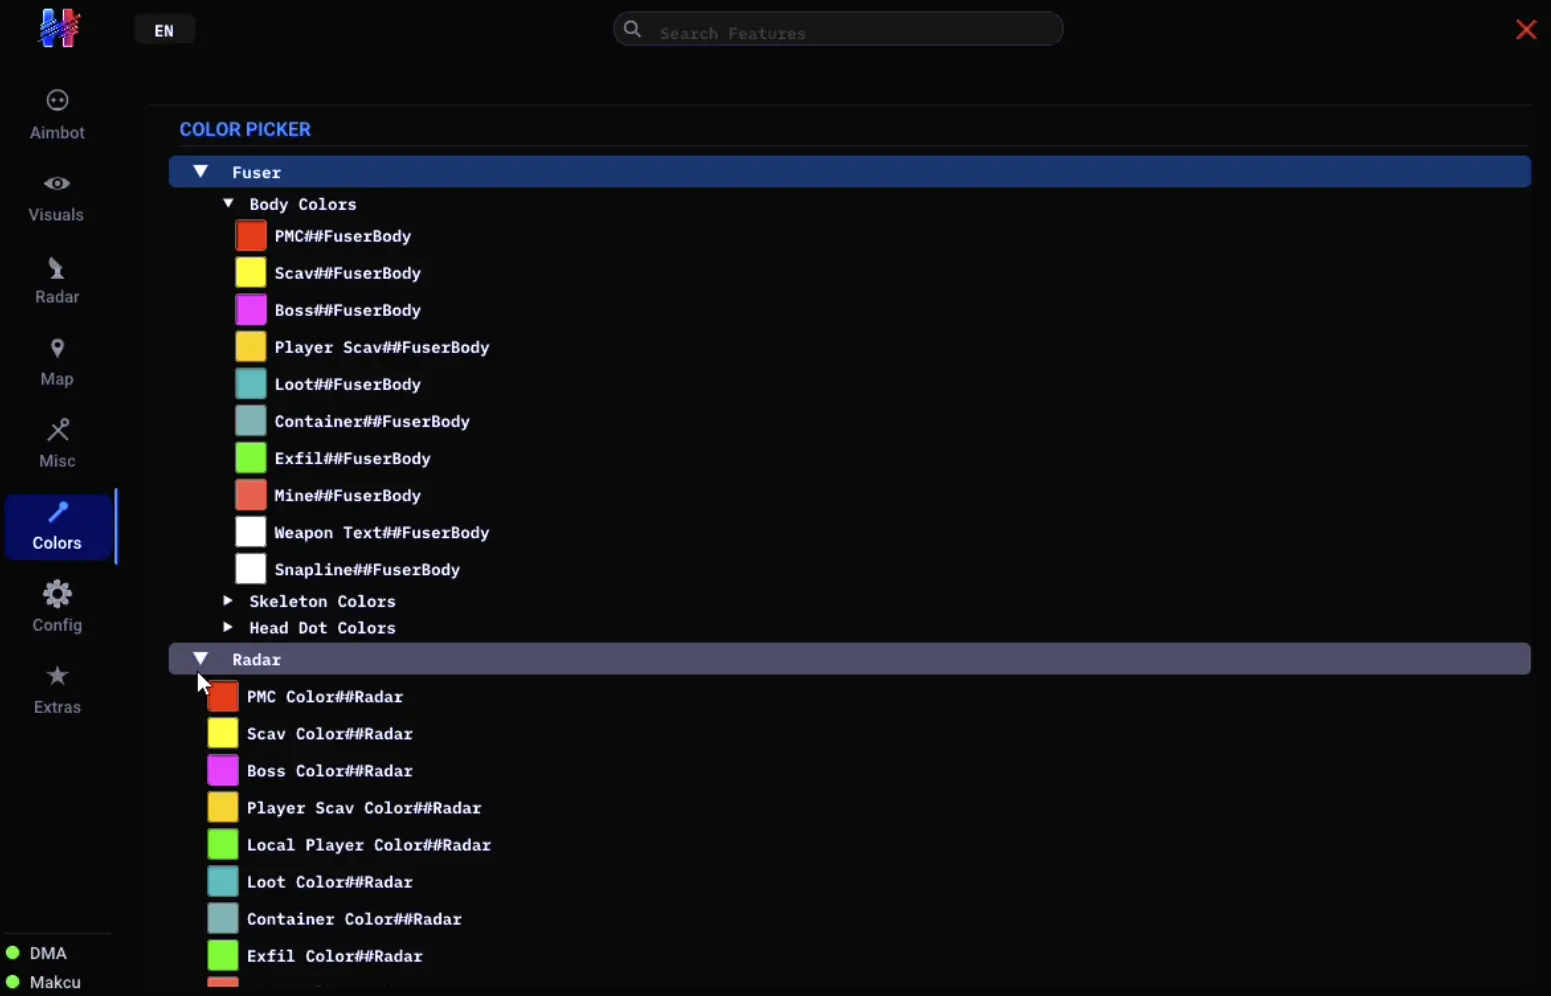The width and height of the screenshot is (1551, 996).
Task: Click the application logo icon
Action: pyautogui.click(x=58, y=28)
